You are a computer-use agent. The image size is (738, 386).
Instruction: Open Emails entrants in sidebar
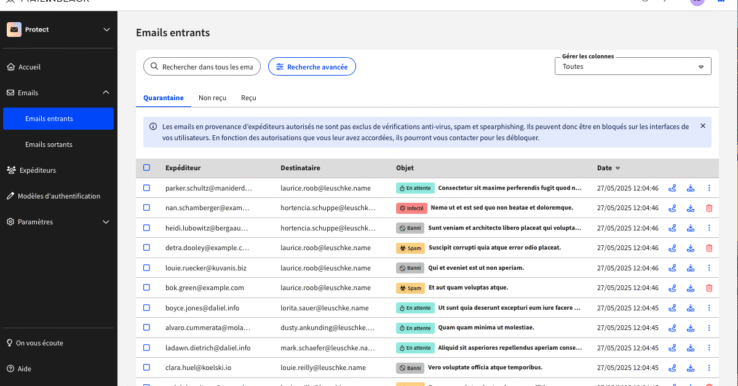point(58,119)
